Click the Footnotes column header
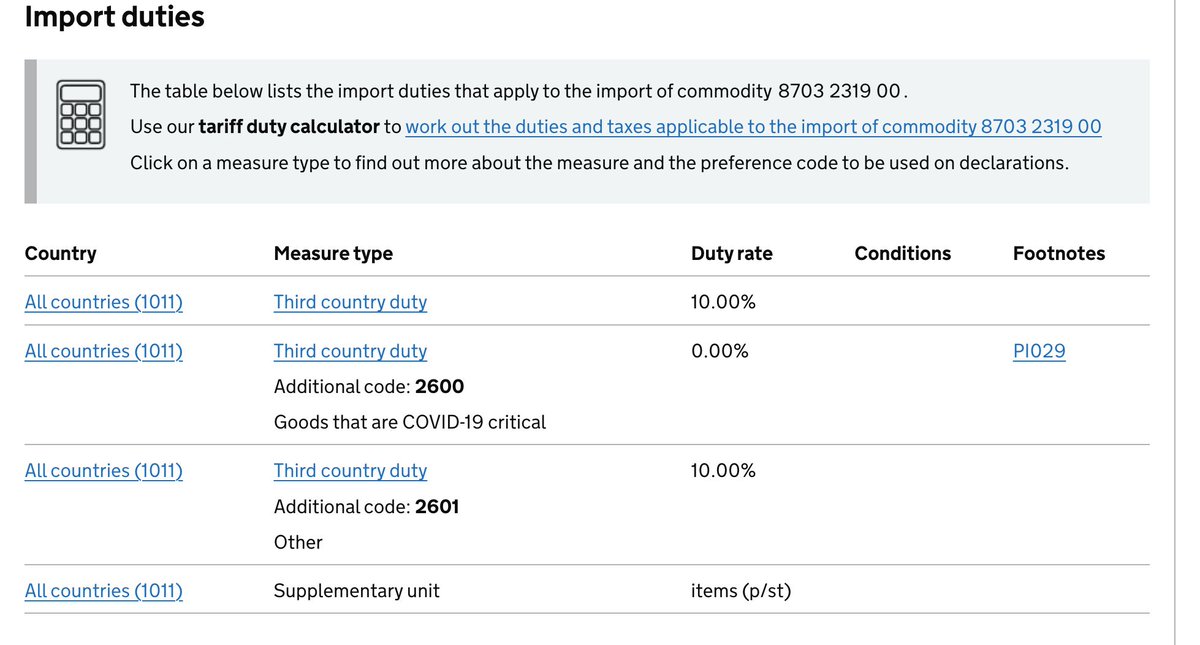Viewport: 1200px width, 645px height. point(1058,254)
